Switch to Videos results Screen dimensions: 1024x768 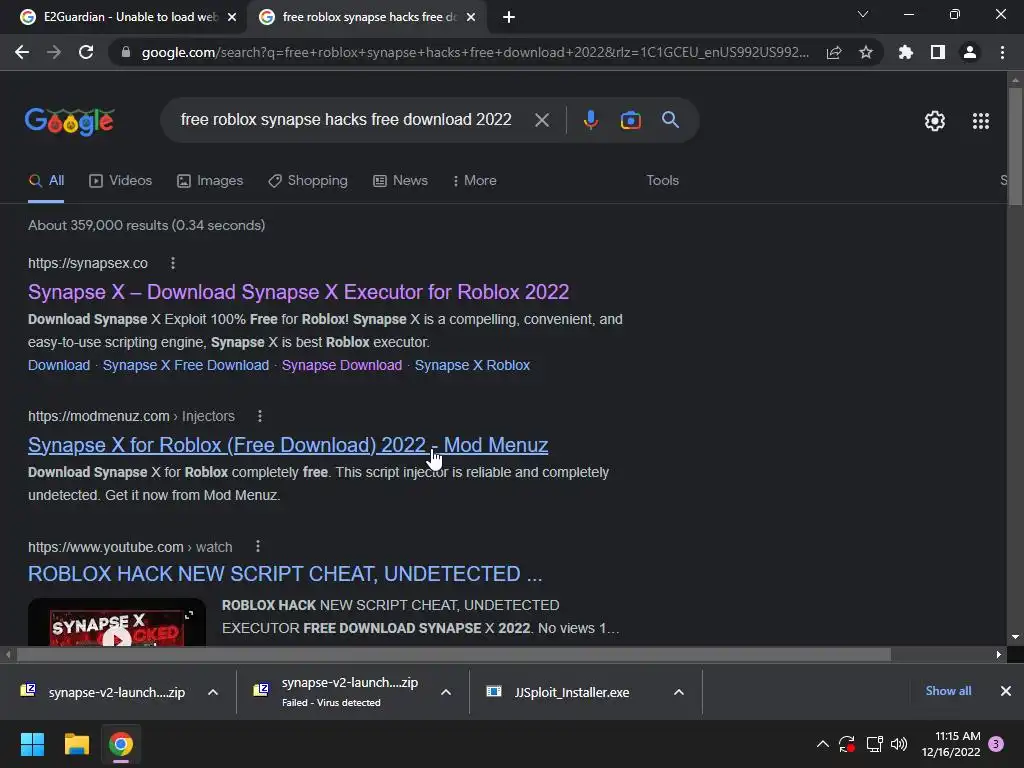(121, 180)
